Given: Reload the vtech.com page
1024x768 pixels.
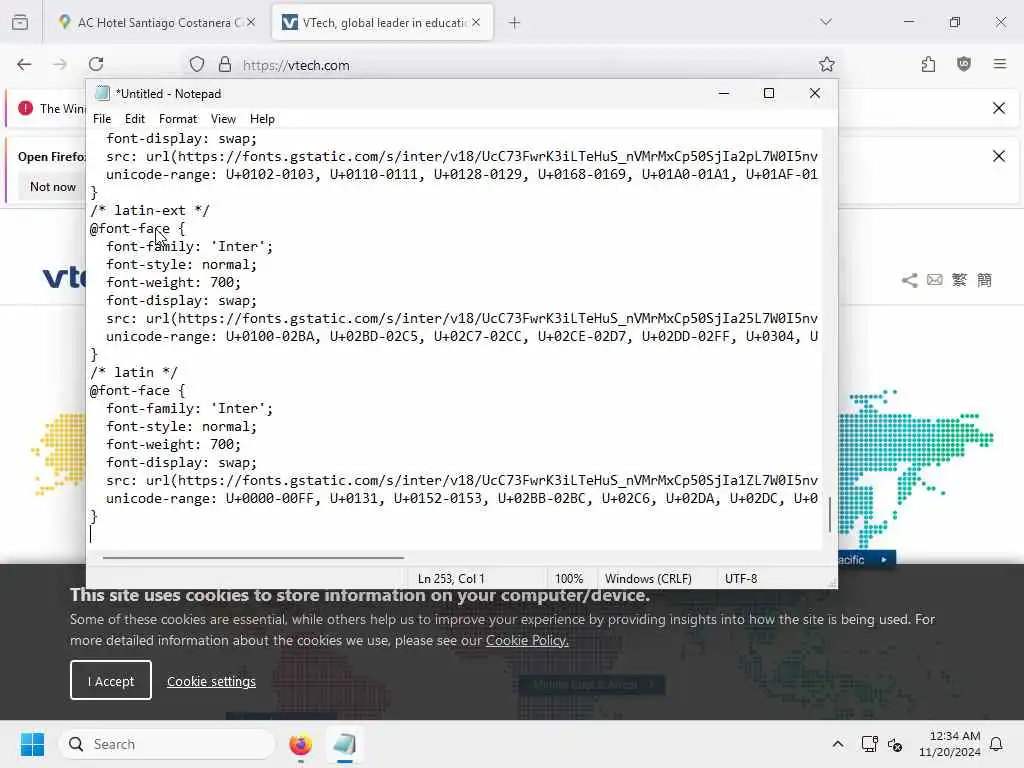Looking at the screenshot, I should [x=96, y=64].
